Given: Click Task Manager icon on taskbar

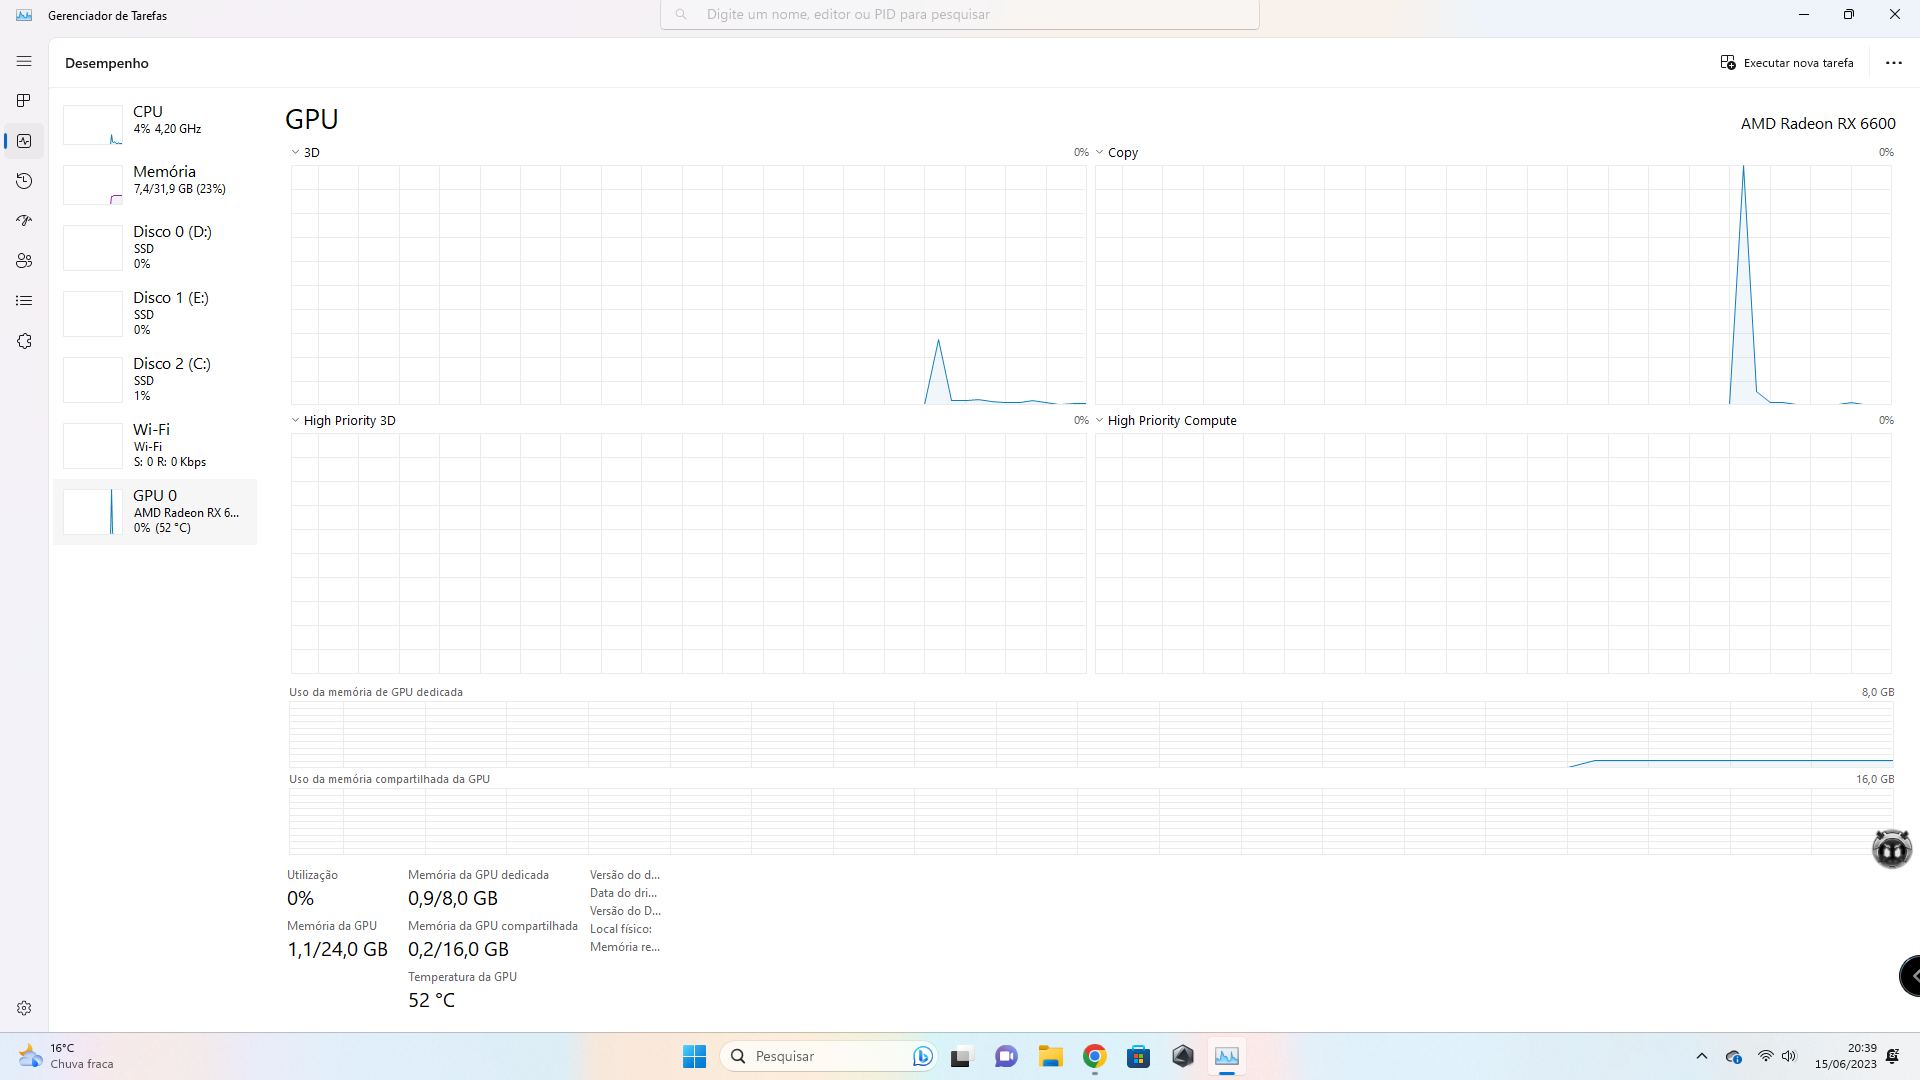Looking at the screenshot, I should 1227,1056.
